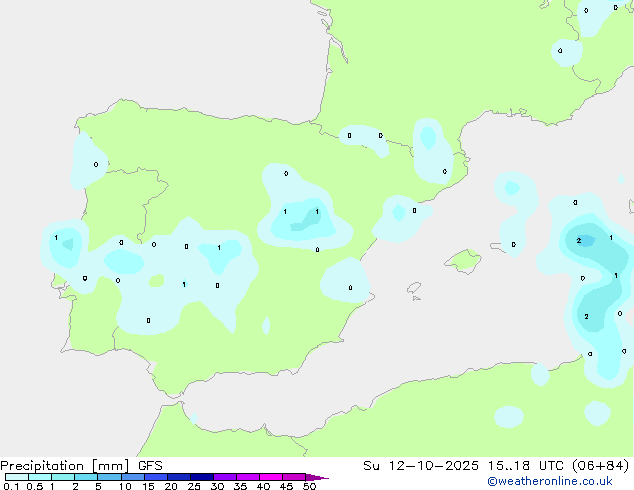Select the 30–35 mm purple legend box
Screen dimensions: 634x490
225,477
